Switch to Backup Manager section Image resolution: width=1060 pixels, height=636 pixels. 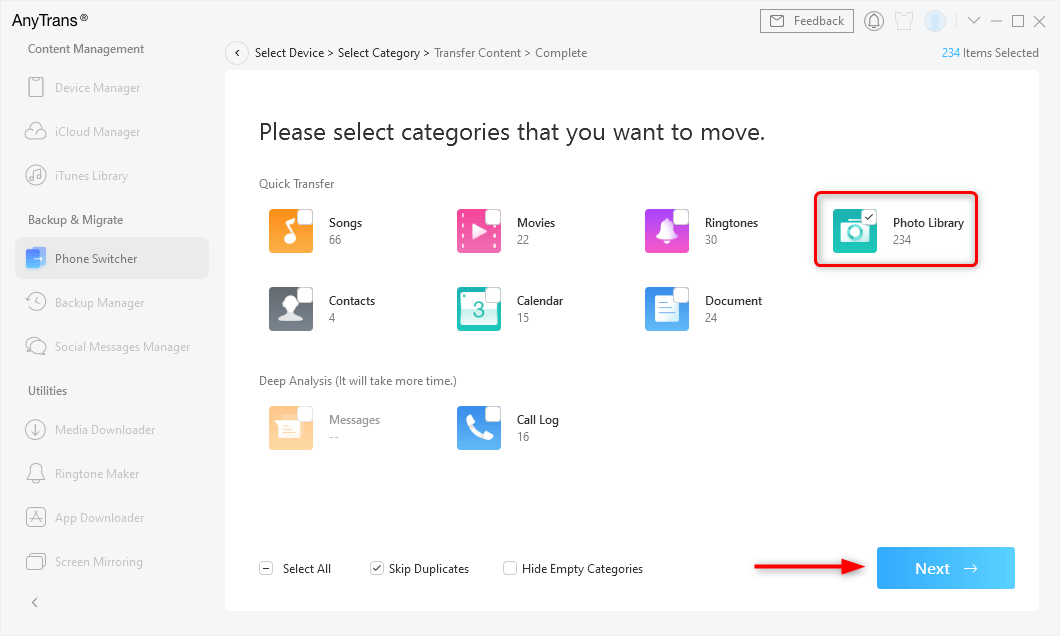(99, 303)
